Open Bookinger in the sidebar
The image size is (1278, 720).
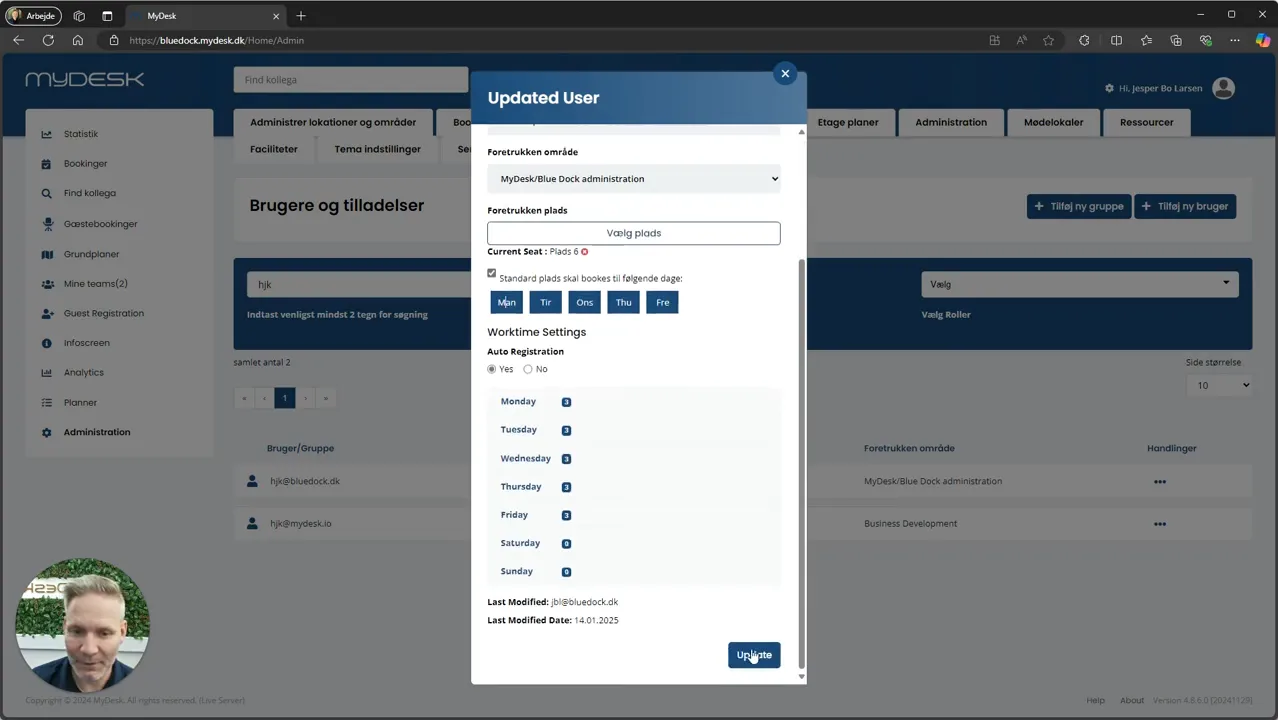point(85,164)
